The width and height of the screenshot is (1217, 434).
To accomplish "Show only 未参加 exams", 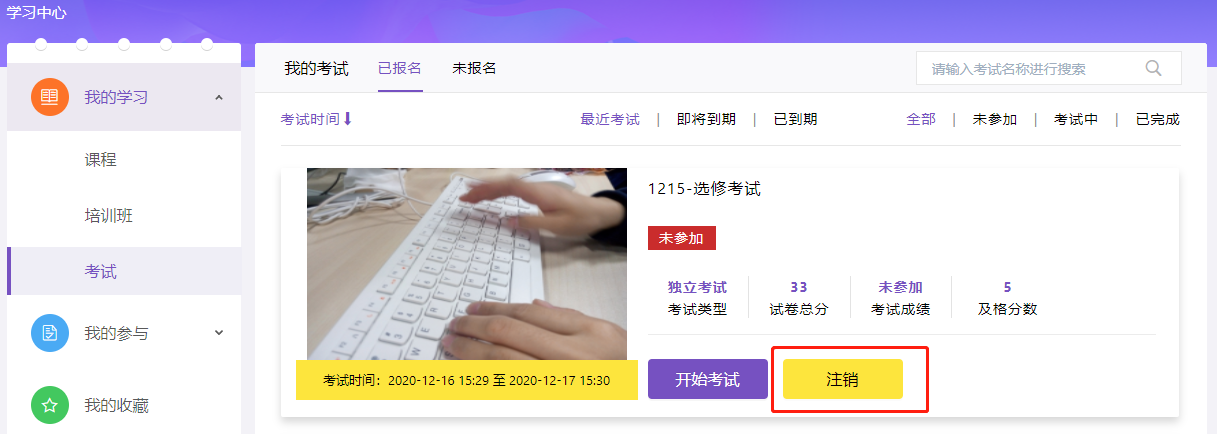I will coord(995,119).
